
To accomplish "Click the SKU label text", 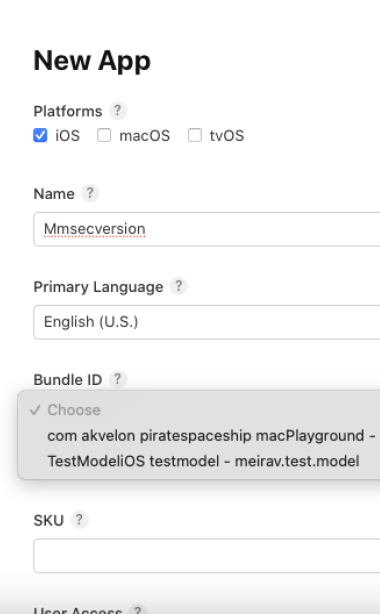I will click(x=49, y=520).
